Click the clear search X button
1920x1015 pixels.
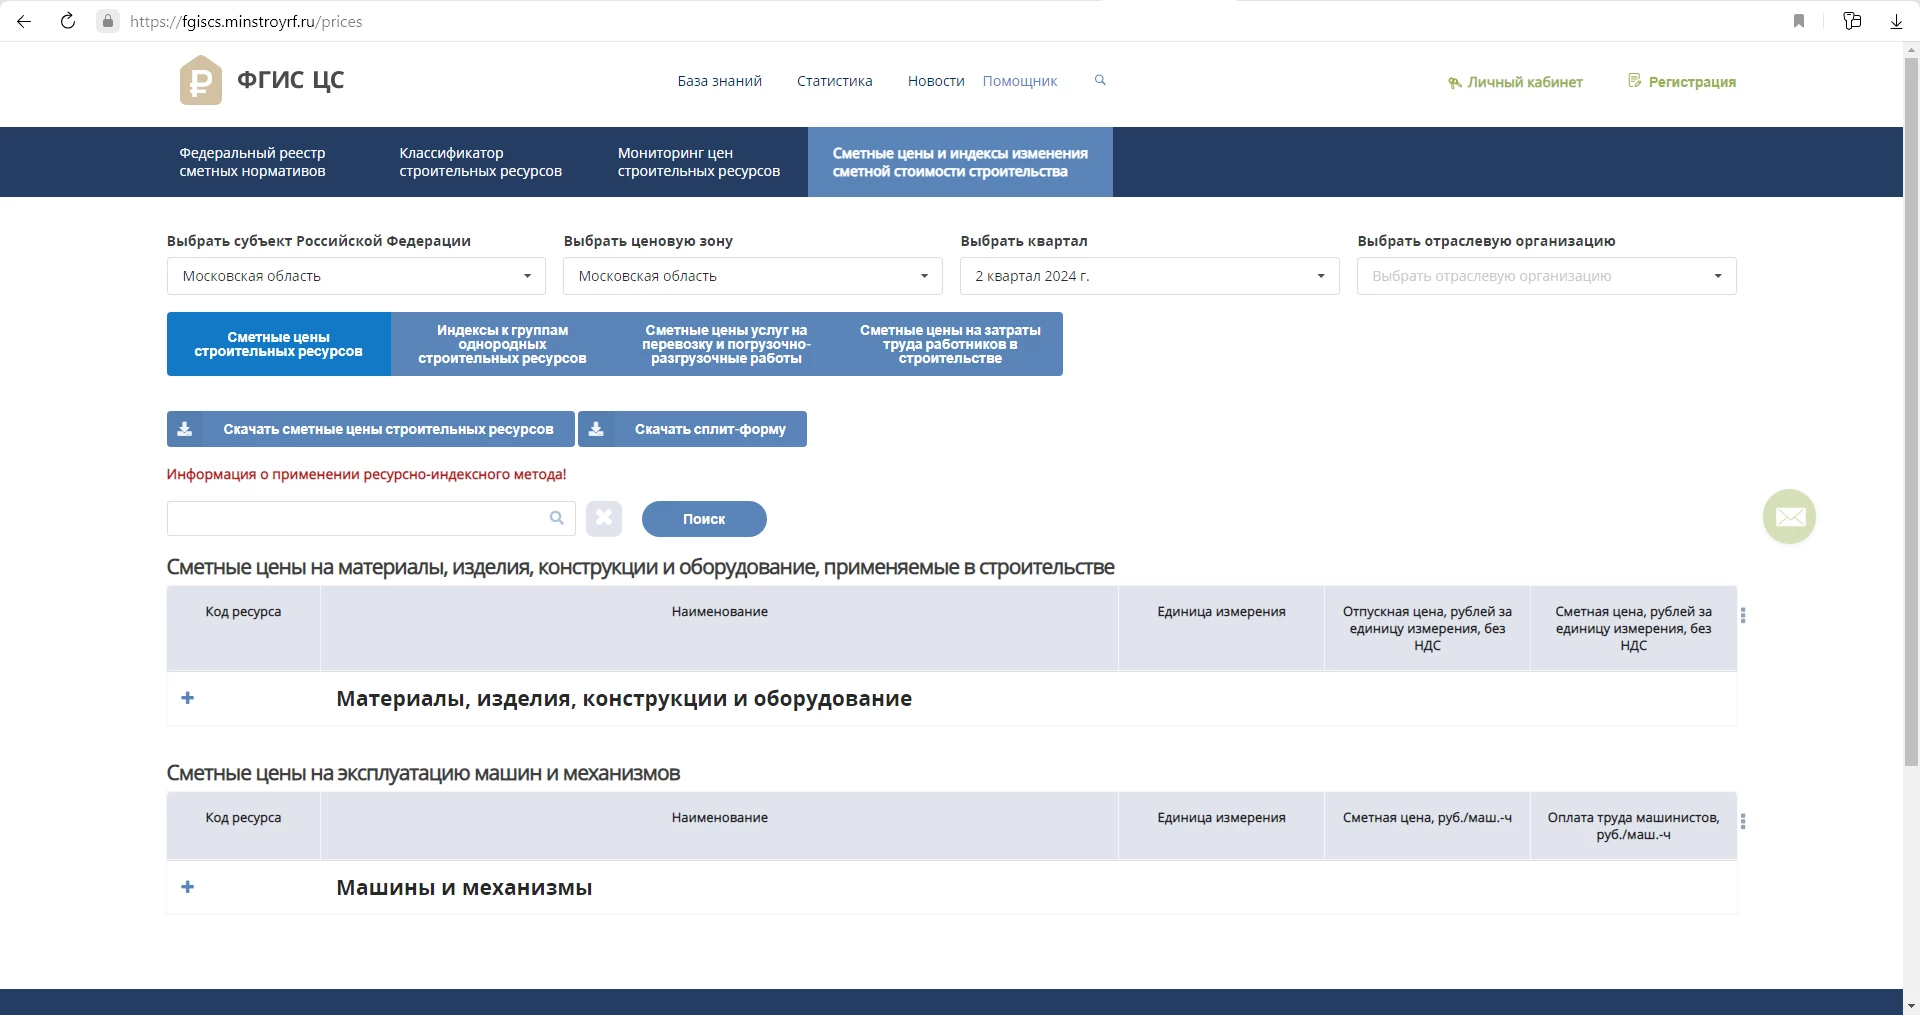[604, 518]
